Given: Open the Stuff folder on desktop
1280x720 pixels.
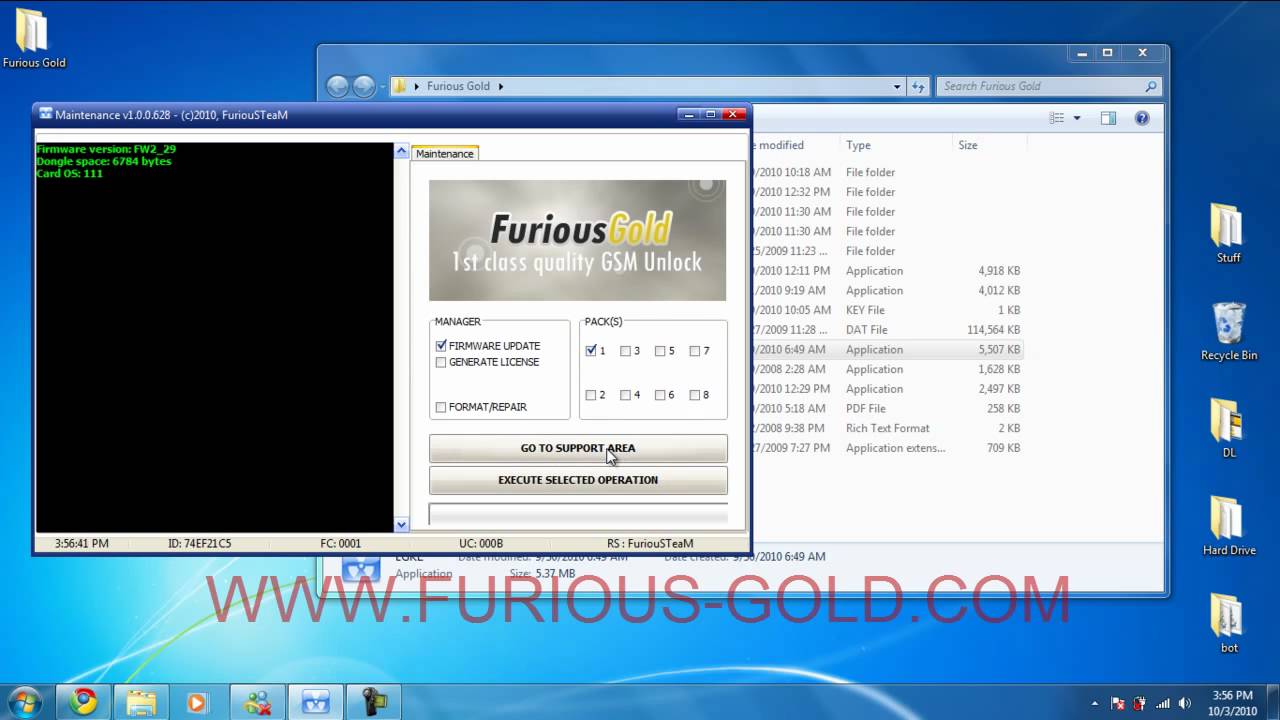Looking at the screenshot, I should click(1228, 234).
